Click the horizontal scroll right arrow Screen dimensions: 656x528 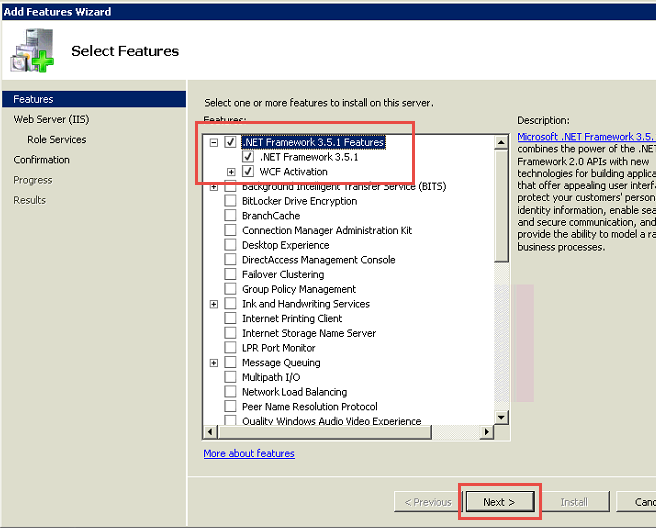point(486,432)
